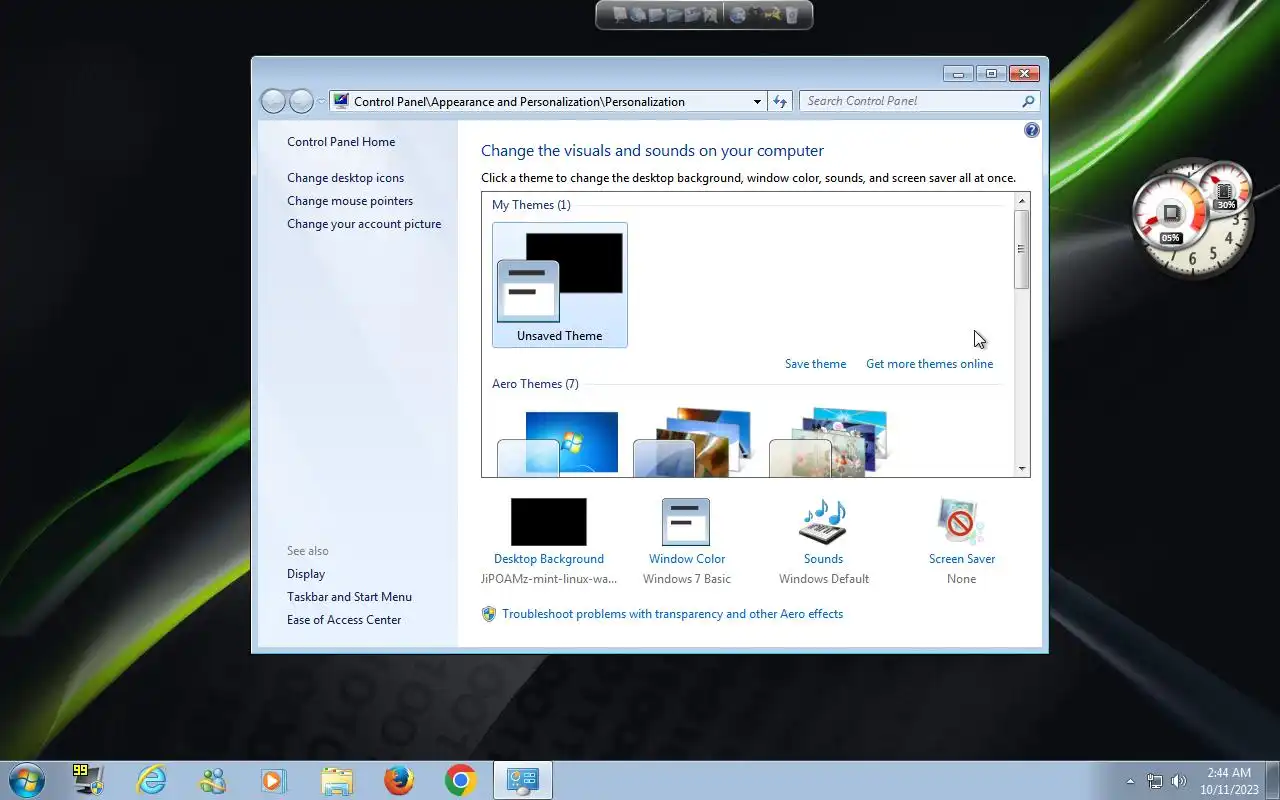Open Taskbar and Start Menu link
Screen dimensions: 1280x800
349,597
